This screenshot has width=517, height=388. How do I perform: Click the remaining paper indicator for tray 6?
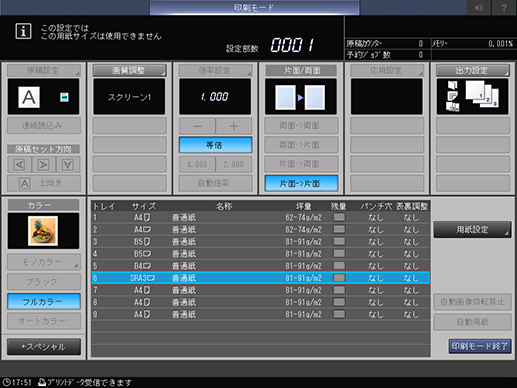(339, 278)
